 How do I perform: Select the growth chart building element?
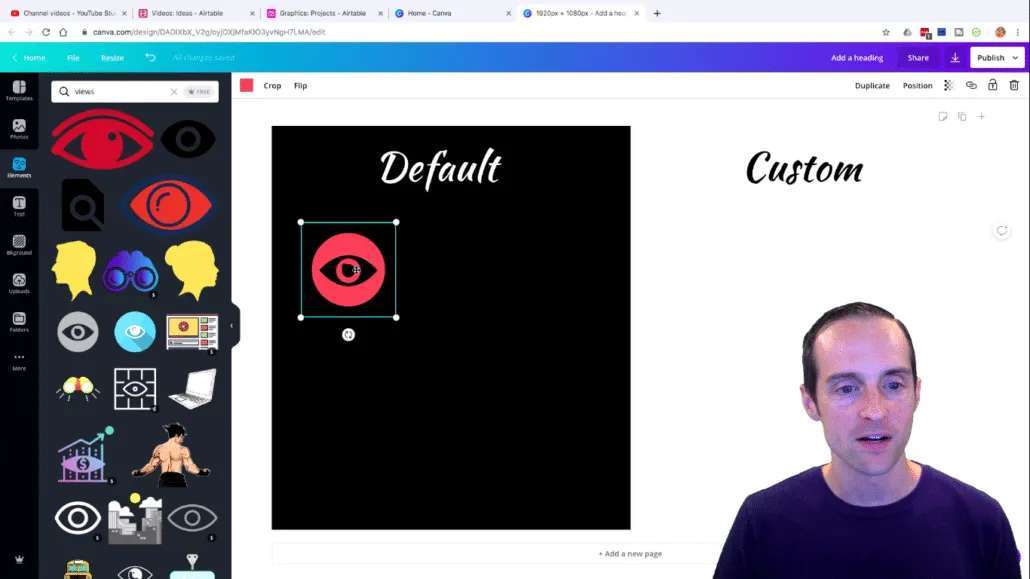click(83, 455)
